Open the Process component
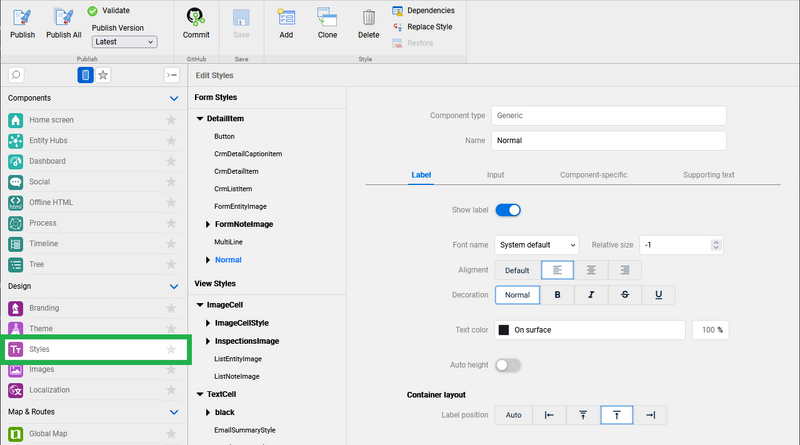Screen dimensions: 800x445 94,223
